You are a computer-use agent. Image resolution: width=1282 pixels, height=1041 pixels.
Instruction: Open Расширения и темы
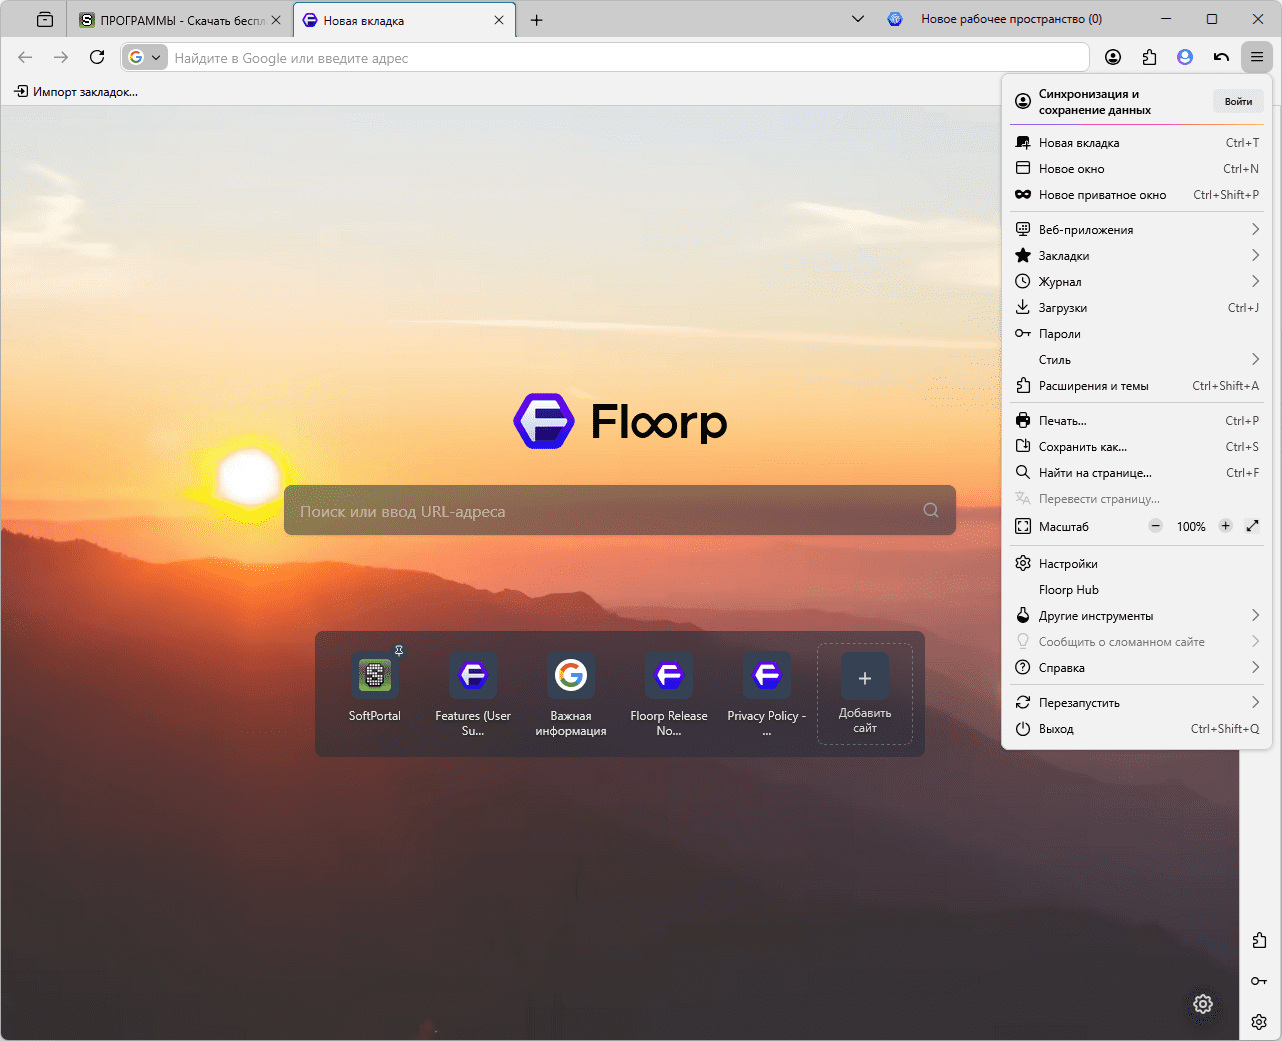tap(1137, 386)
